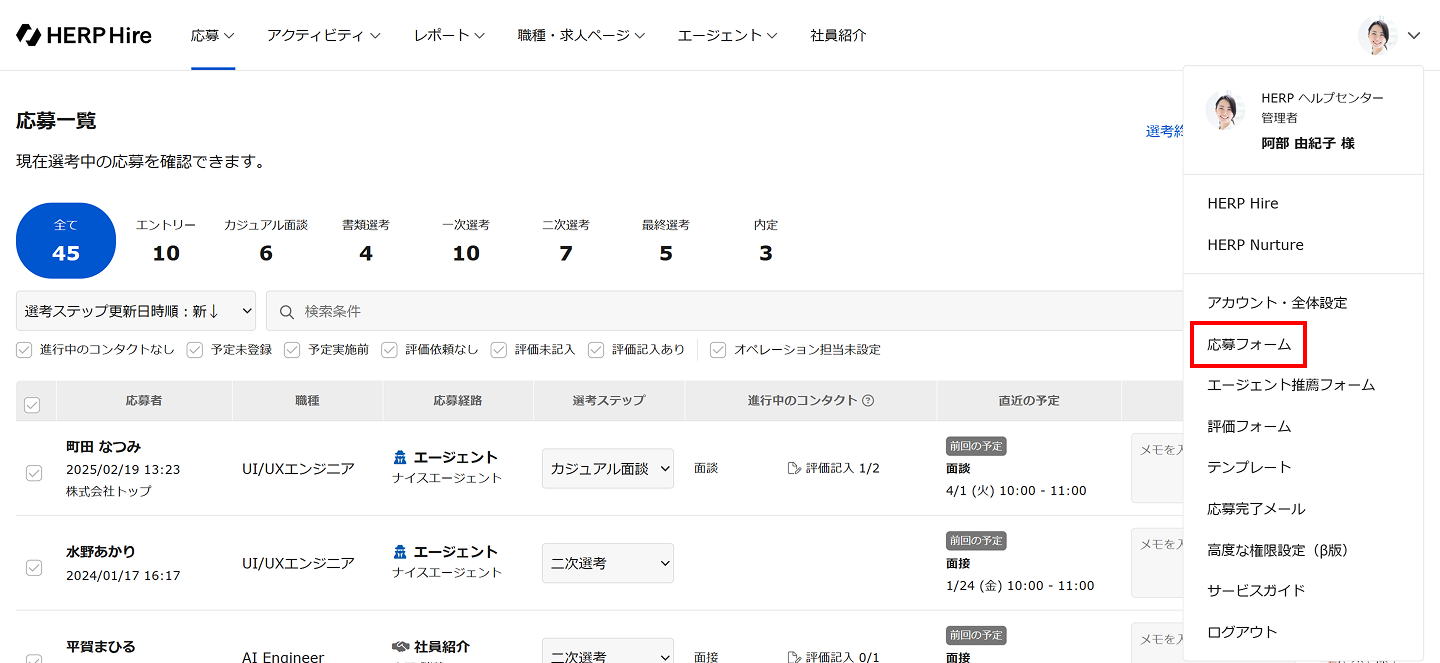Screen dimensions: 1440x663
Task: Open 社員紹介 in top navigation
Action: 838,35
